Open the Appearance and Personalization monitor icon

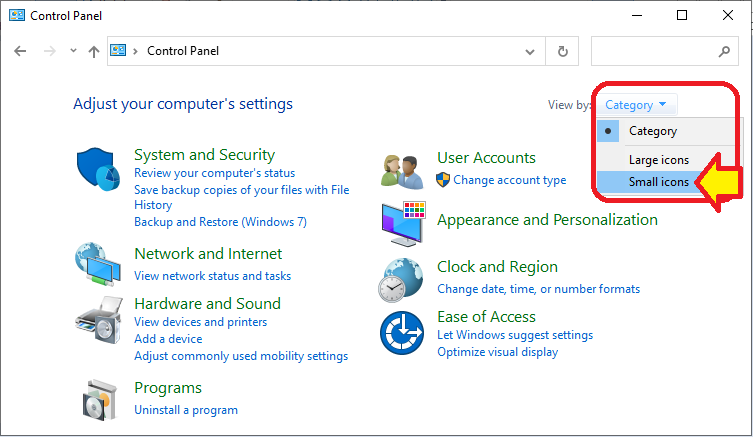[403, 224]
